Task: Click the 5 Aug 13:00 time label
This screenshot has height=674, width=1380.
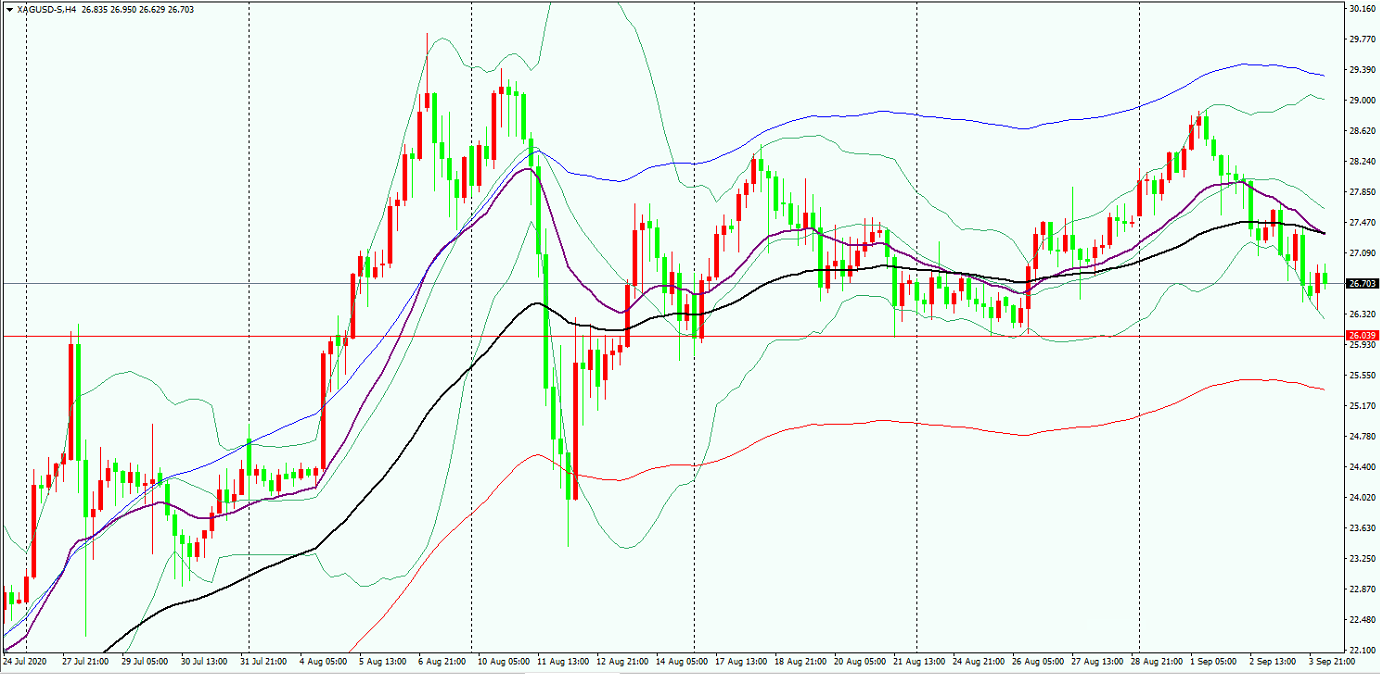Action: click(x=382, y=661)
